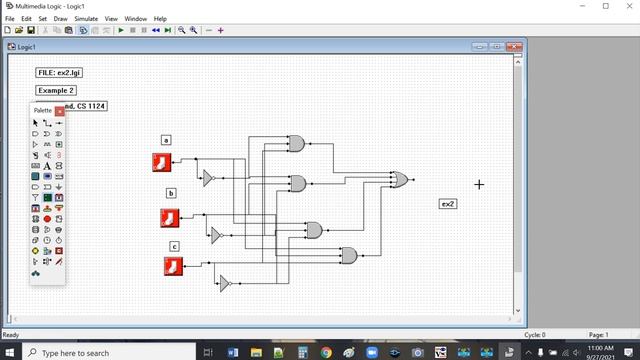Select the 'Example 2' text label
The height and width of the screenshot is (360, 640).
coord(56,90)
